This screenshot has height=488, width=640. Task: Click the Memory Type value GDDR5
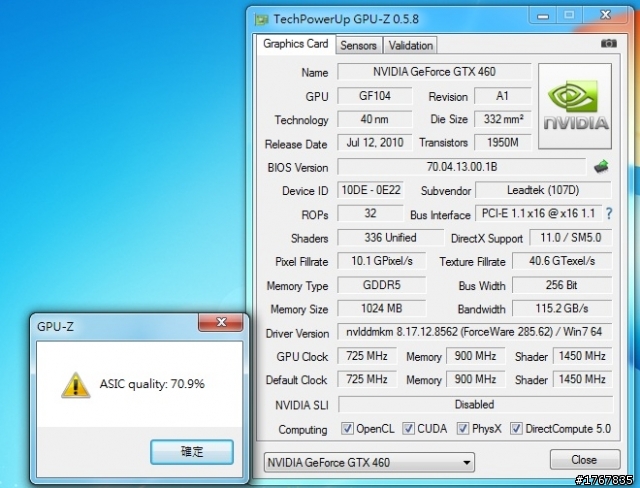coord(382,285)
